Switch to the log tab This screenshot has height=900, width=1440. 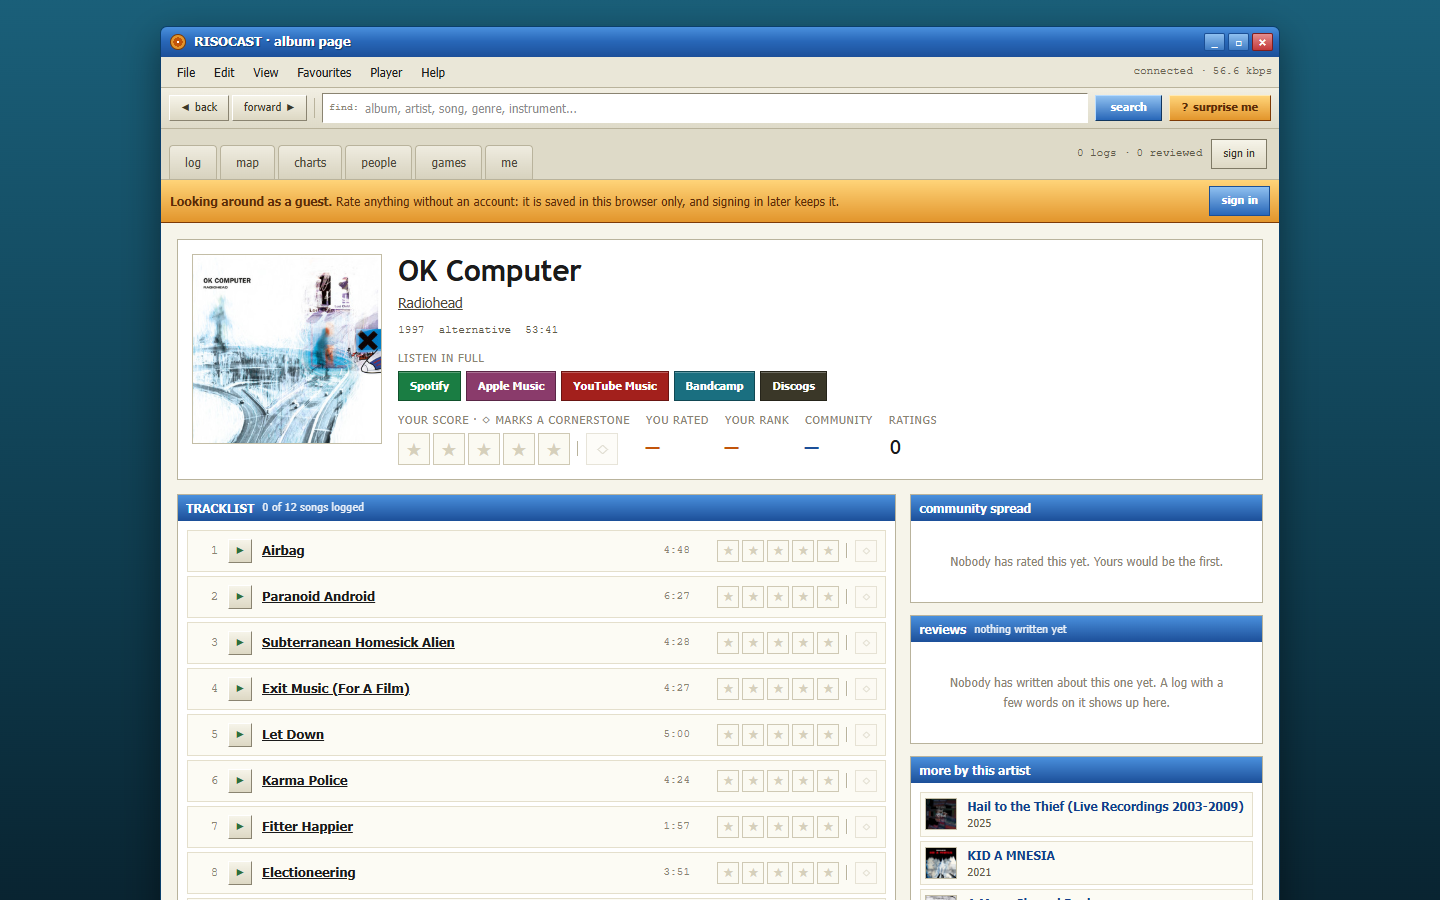pyautogui.click(x=193, y=163)
